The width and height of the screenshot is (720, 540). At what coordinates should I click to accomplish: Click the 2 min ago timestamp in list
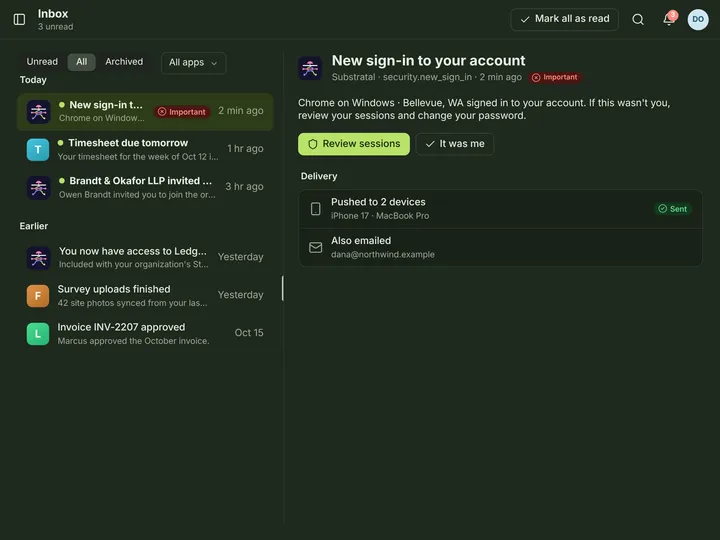pyautogui.click(x=241, y=111)
